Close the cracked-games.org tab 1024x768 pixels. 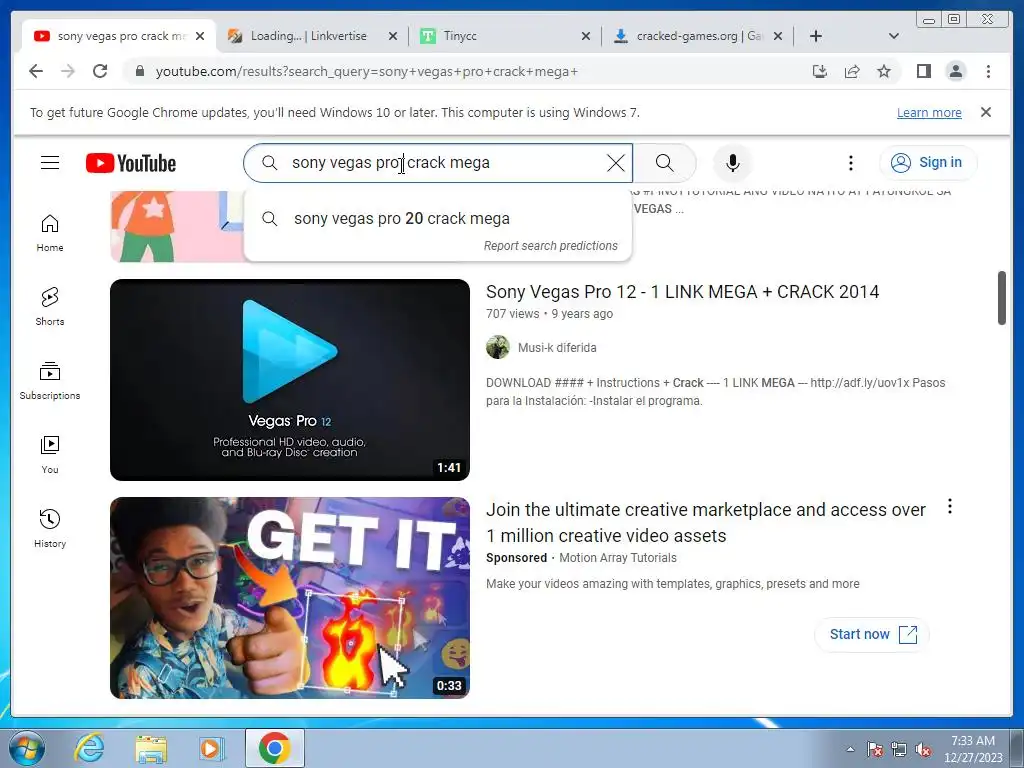[x=778, y=36]
